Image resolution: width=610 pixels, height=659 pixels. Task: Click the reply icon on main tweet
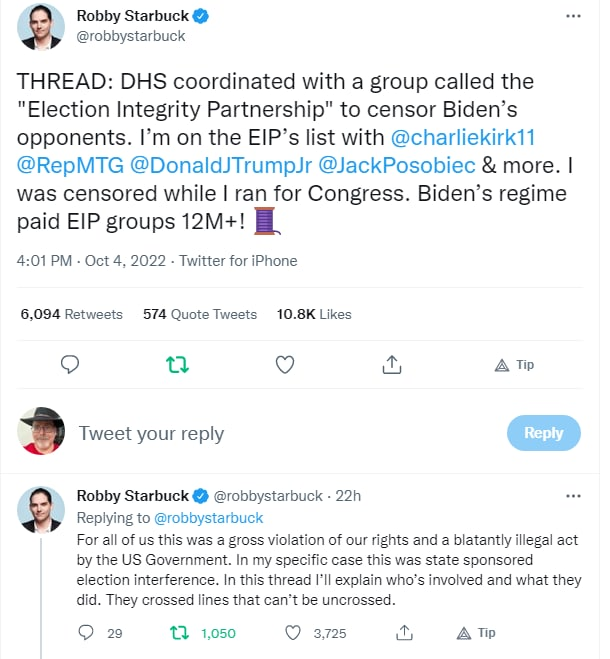pos(70,365)
